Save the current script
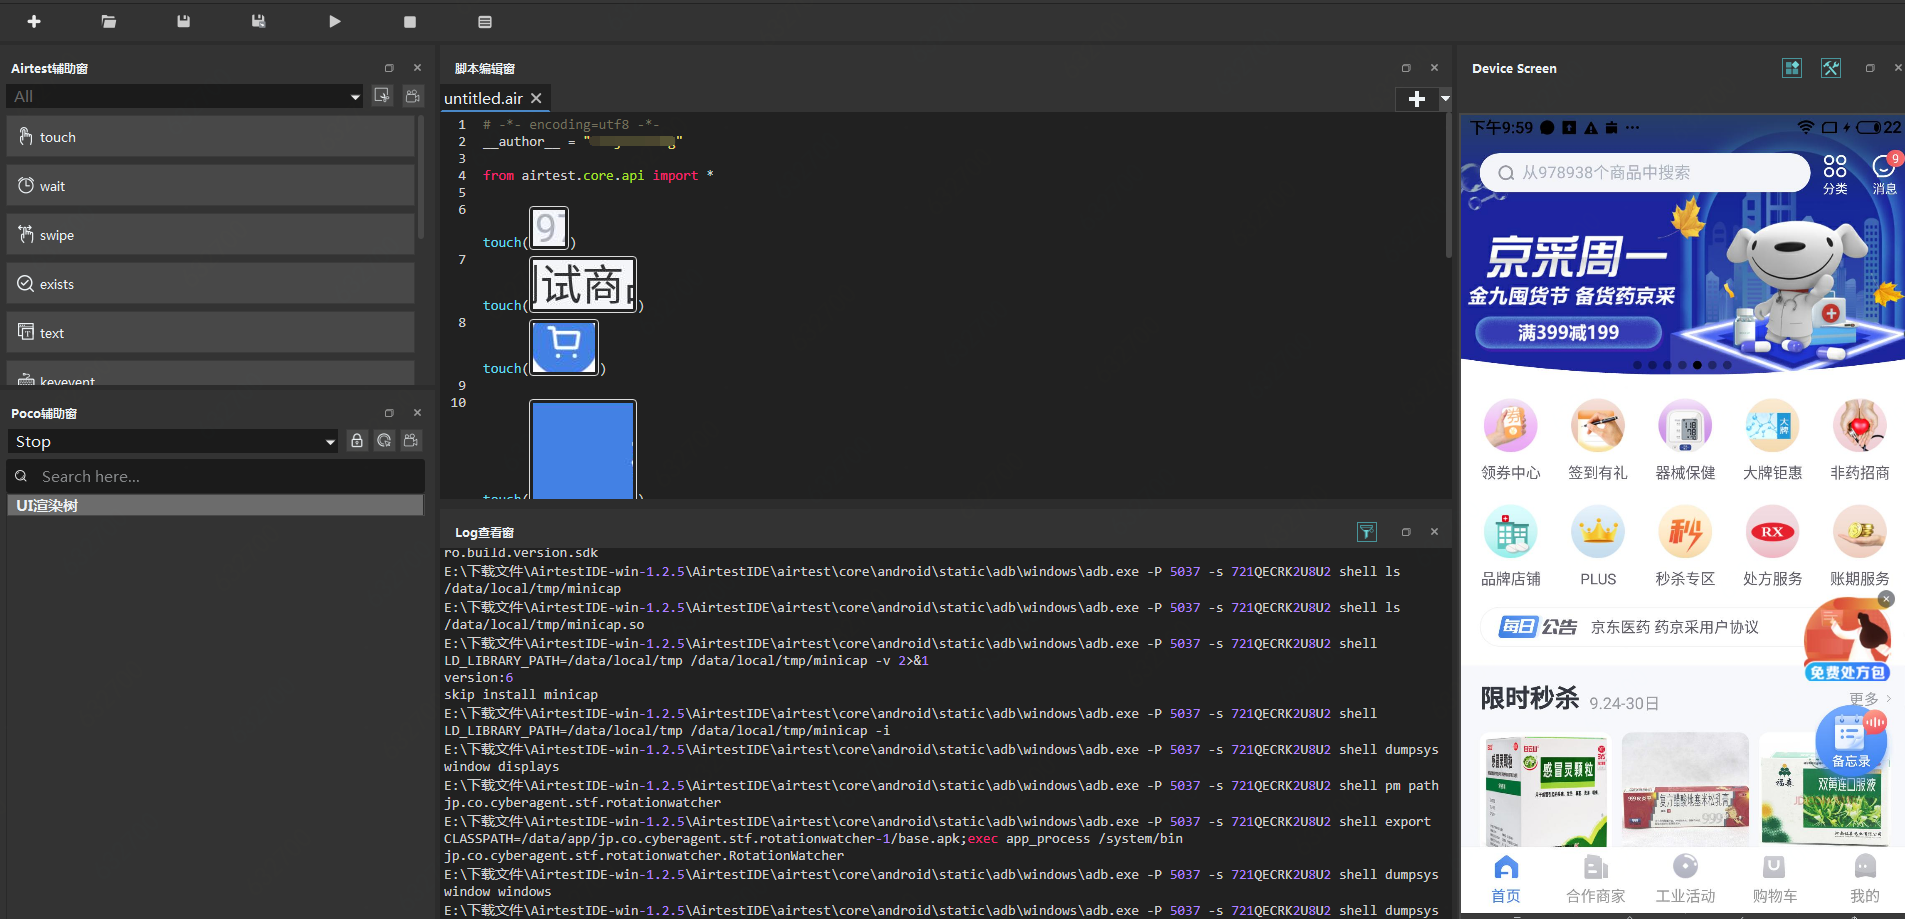The width and height of the screenshot is (1905, 919). [x=183, y=21]
